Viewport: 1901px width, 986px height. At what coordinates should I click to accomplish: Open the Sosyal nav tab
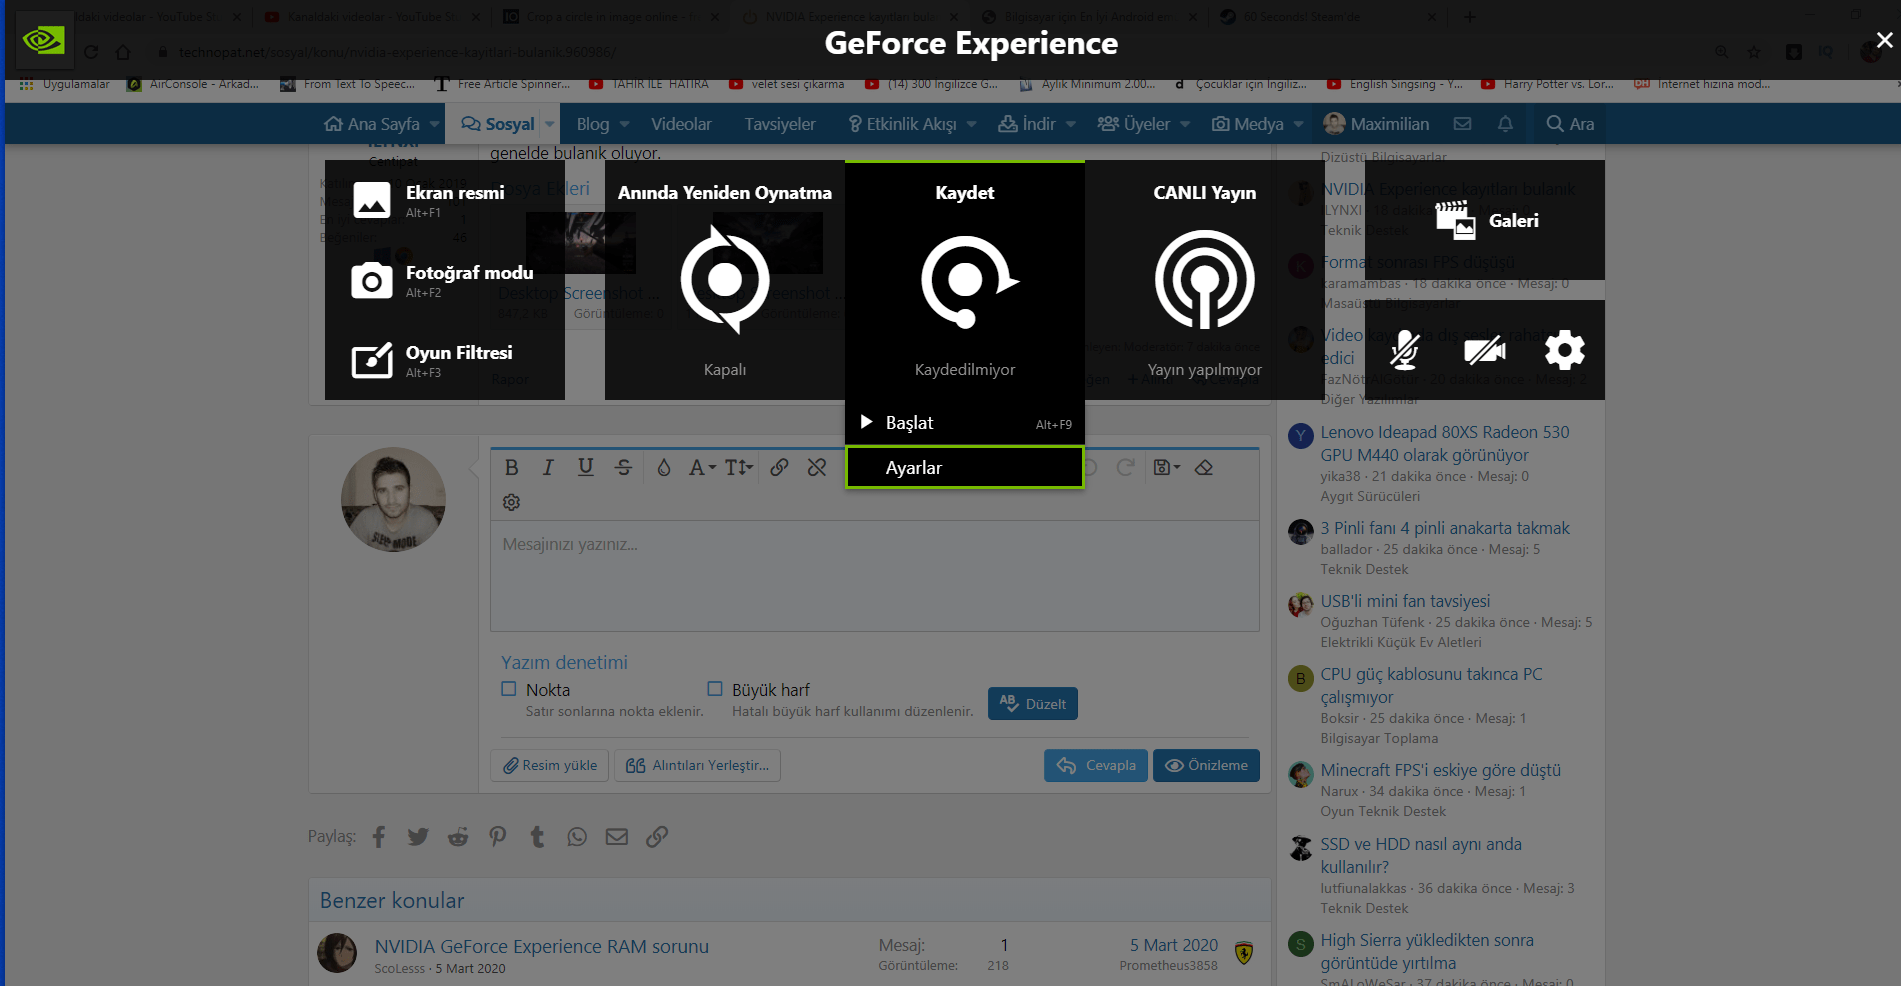pos(498,124)
